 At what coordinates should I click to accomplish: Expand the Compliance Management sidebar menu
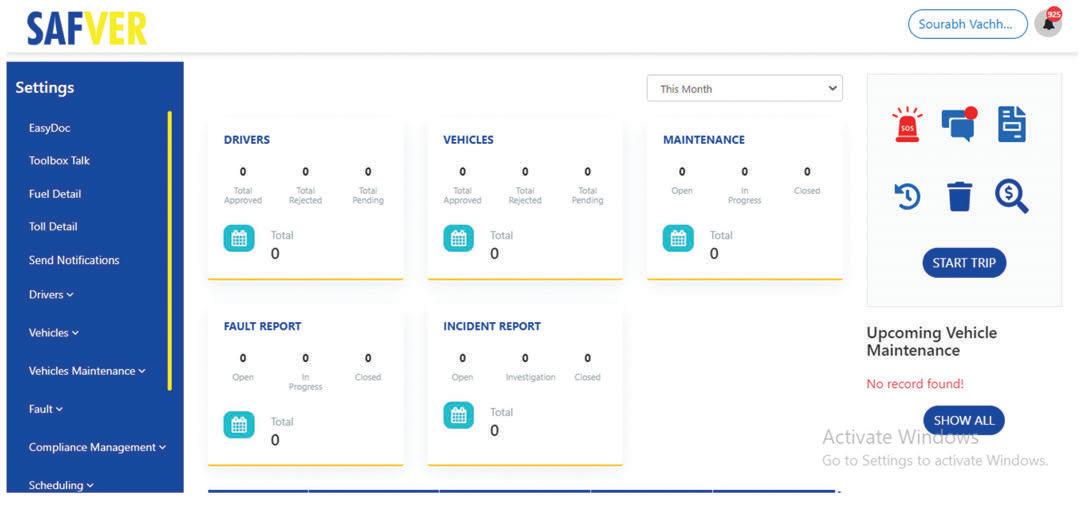tap(97, 447)
